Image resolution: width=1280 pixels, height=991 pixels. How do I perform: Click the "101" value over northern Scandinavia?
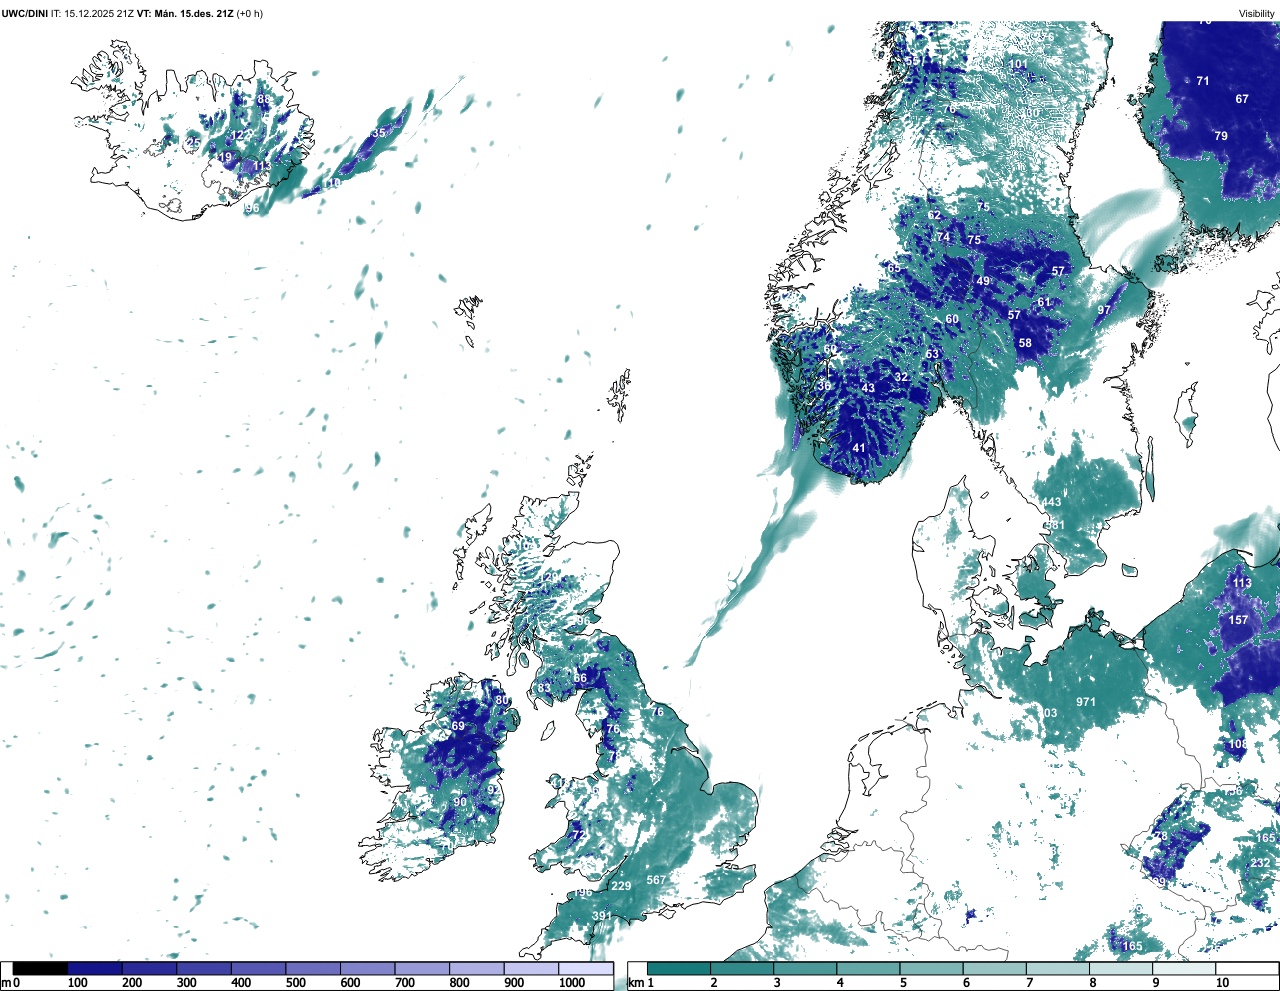(x=1018, y=64)
